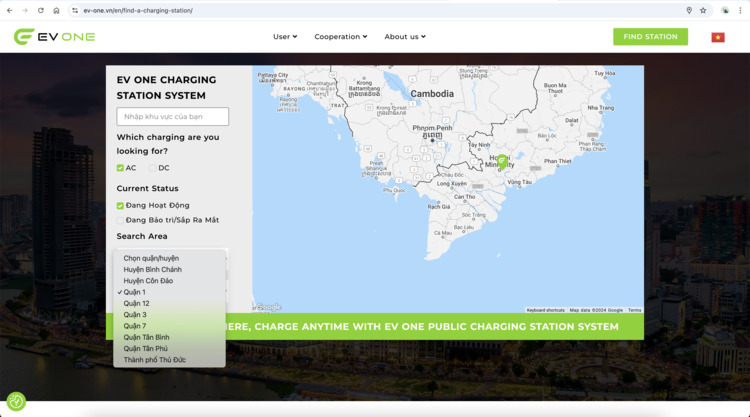This screenshot has width=750, height=417.
Task: Click the browser forward arrow
Action: pos(25,11)
